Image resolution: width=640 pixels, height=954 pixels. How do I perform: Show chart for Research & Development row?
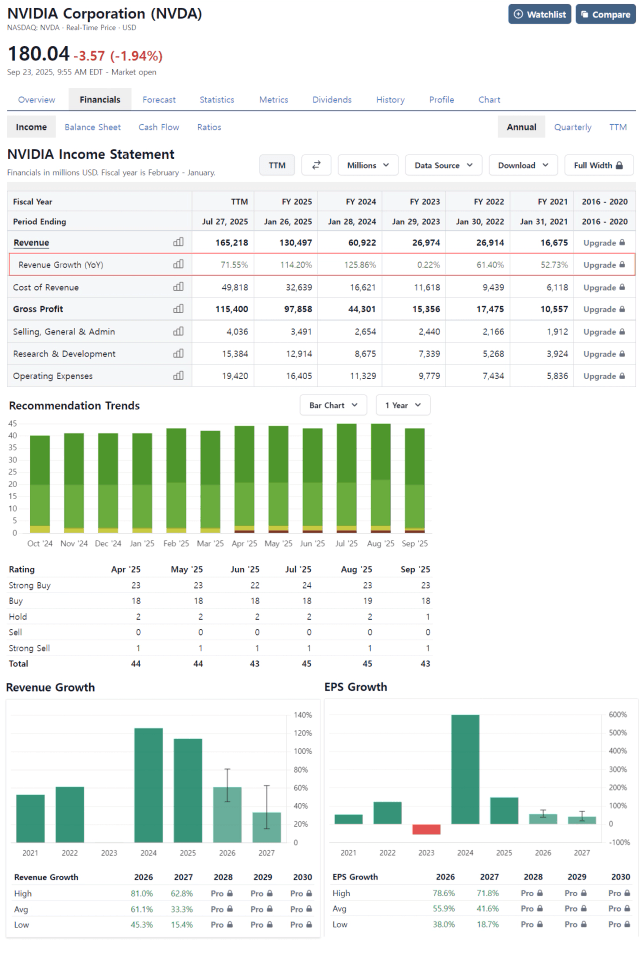178,354
